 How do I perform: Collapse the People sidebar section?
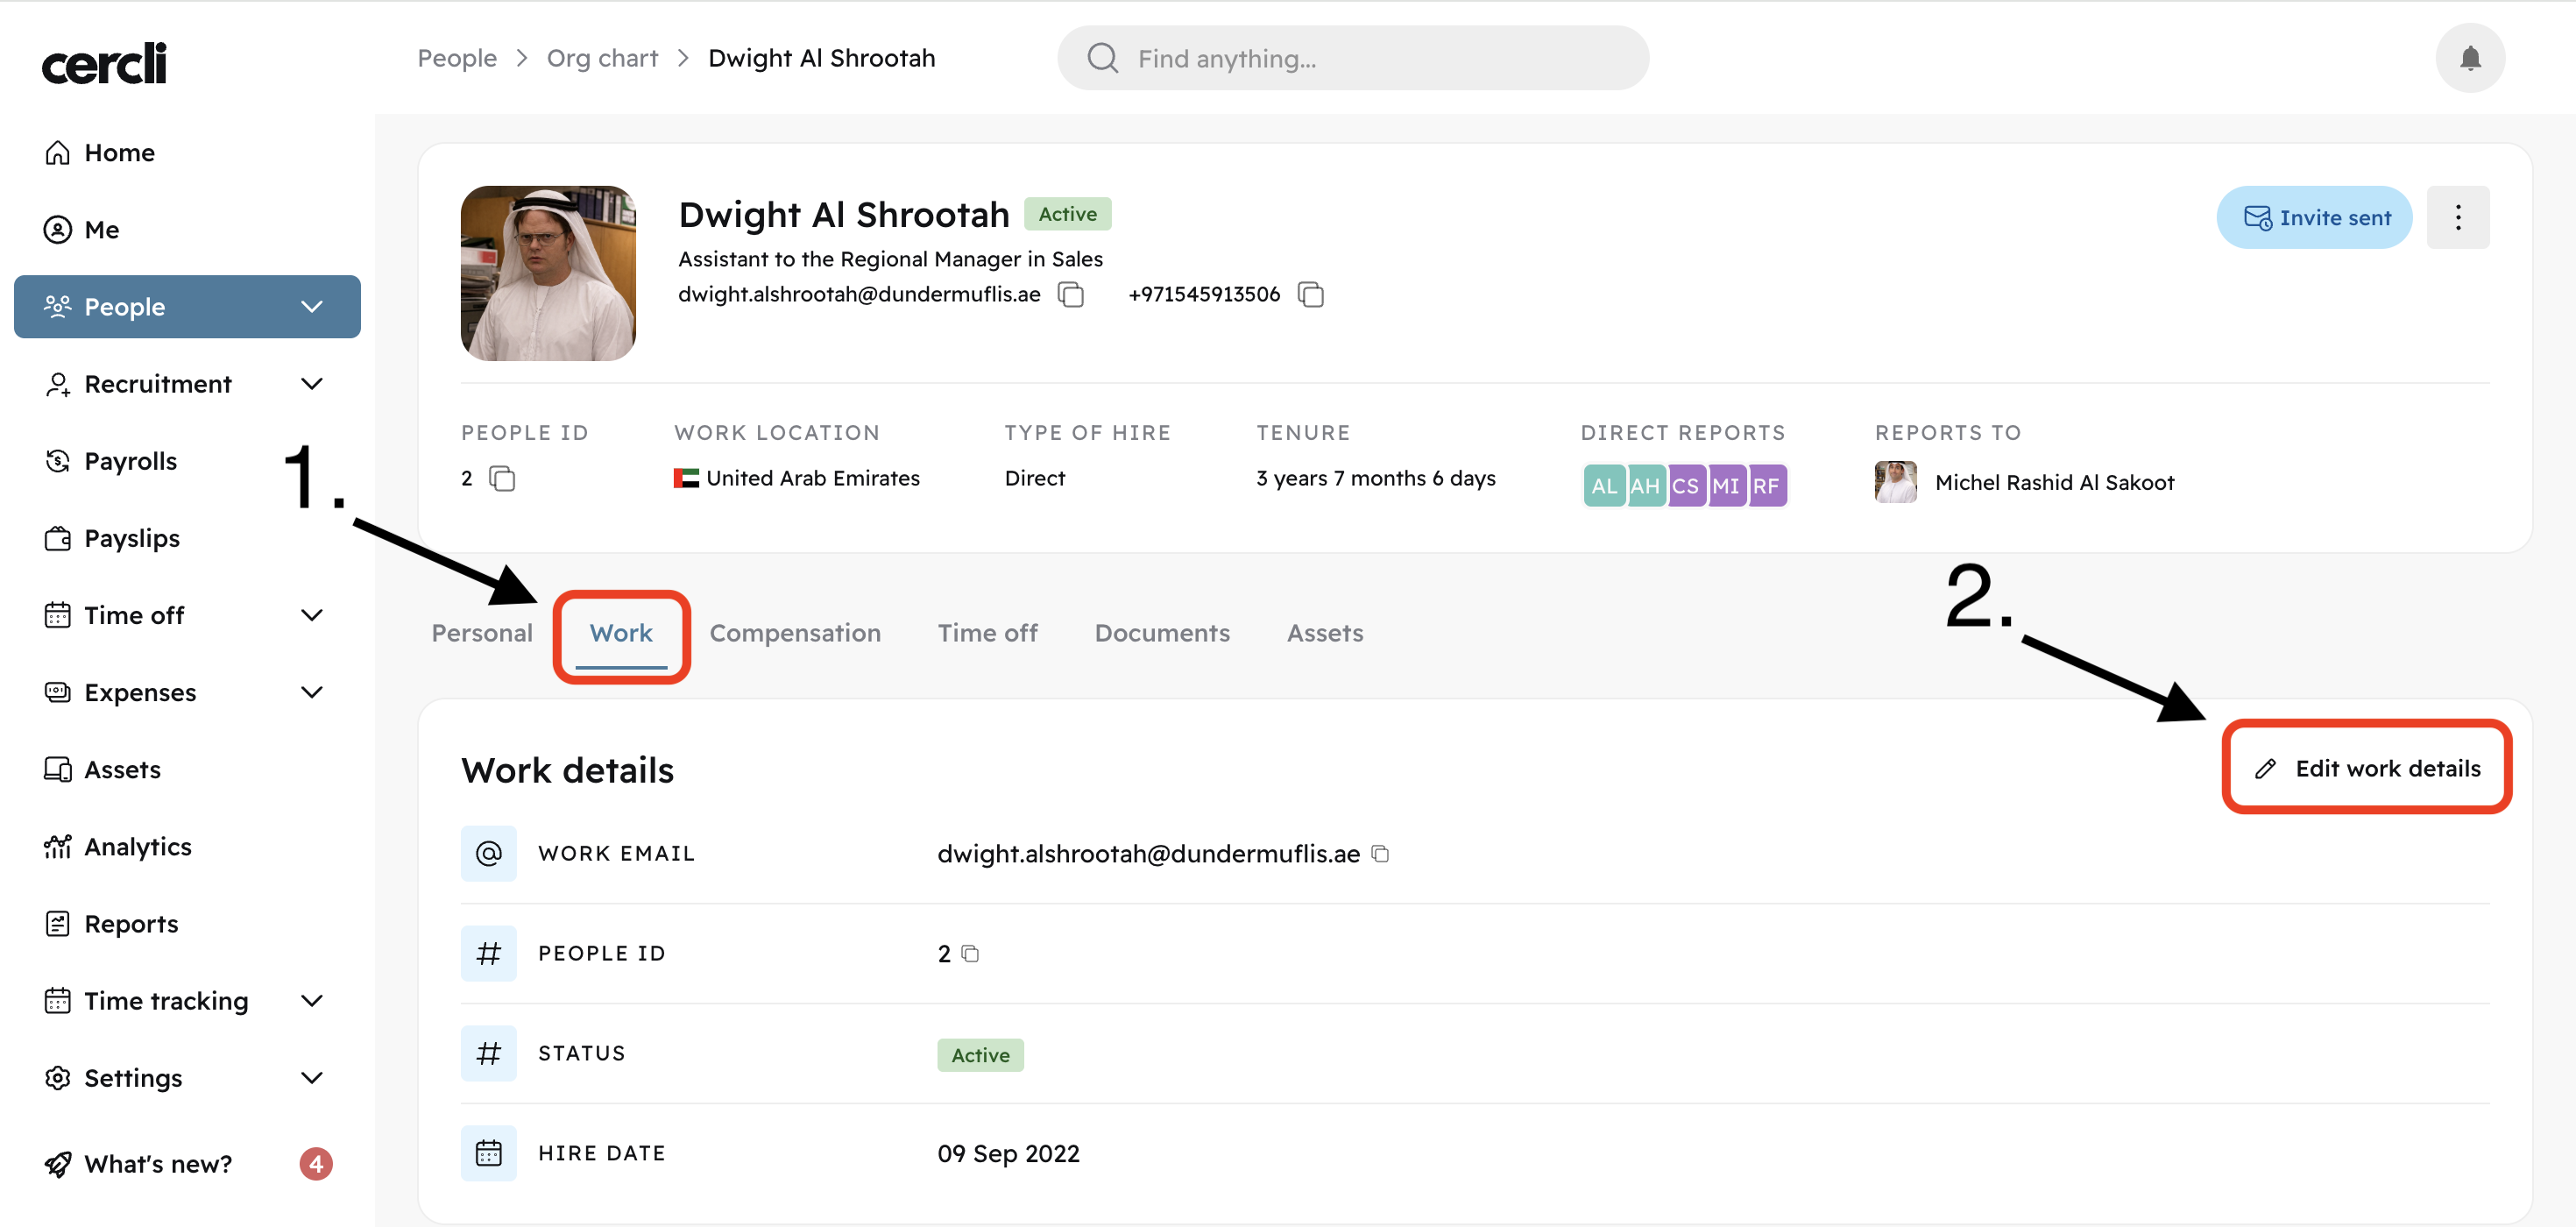pos(312,307)
